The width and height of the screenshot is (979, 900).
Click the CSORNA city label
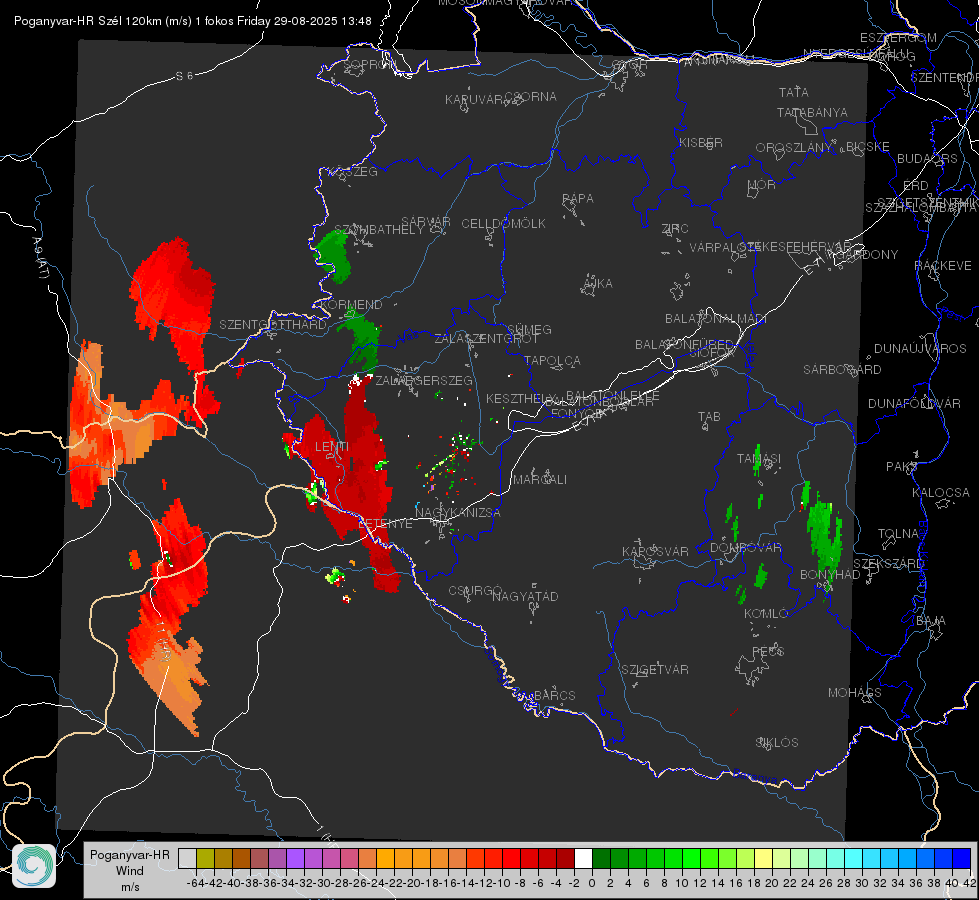click(531, 97)
